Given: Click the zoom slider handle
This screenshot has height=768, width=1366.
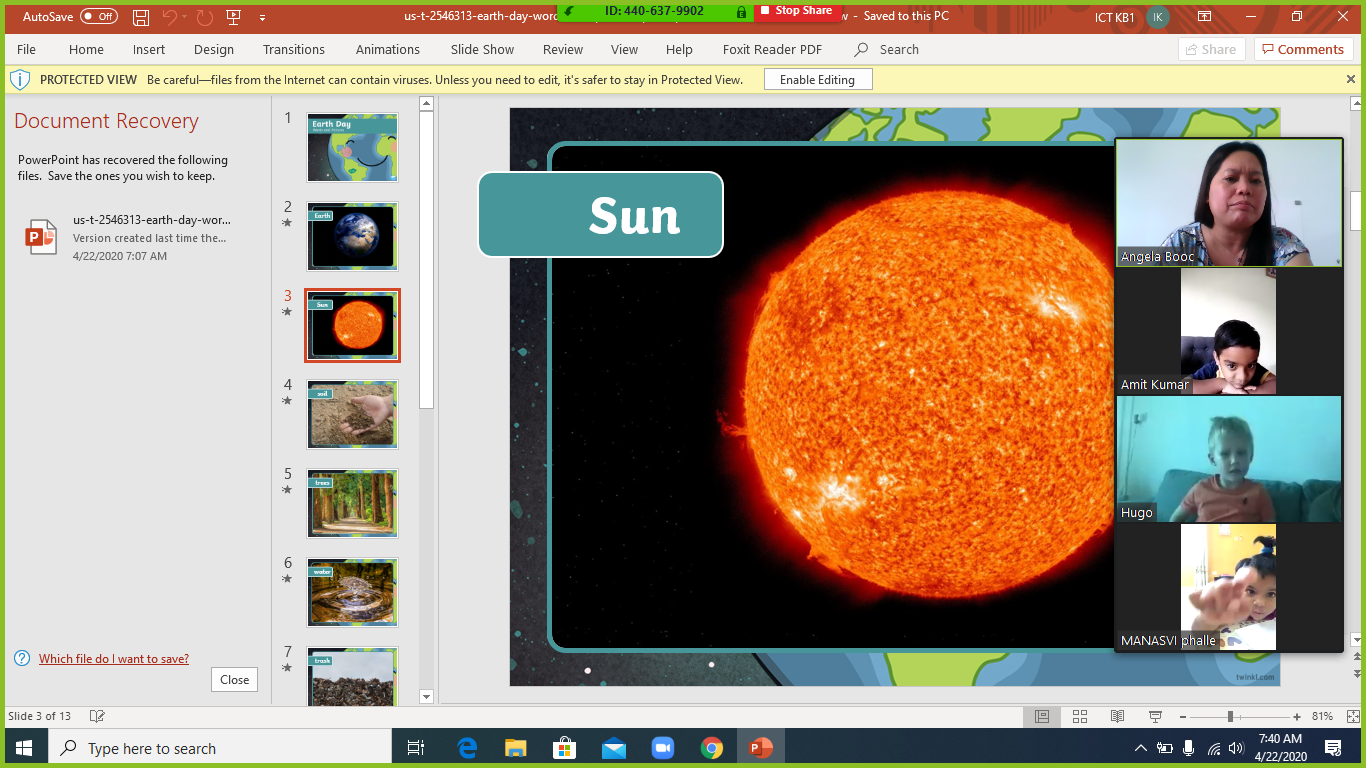Looking at the screenshot, I should point(1230,716).
